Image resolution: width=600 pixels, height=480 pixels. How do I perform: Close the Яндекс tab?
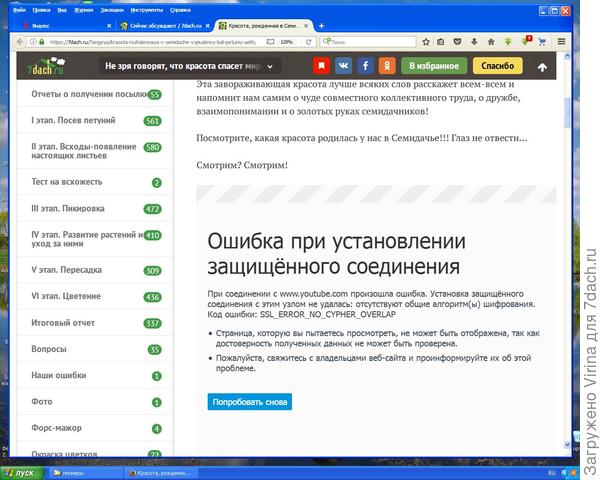tap(109, 26)
